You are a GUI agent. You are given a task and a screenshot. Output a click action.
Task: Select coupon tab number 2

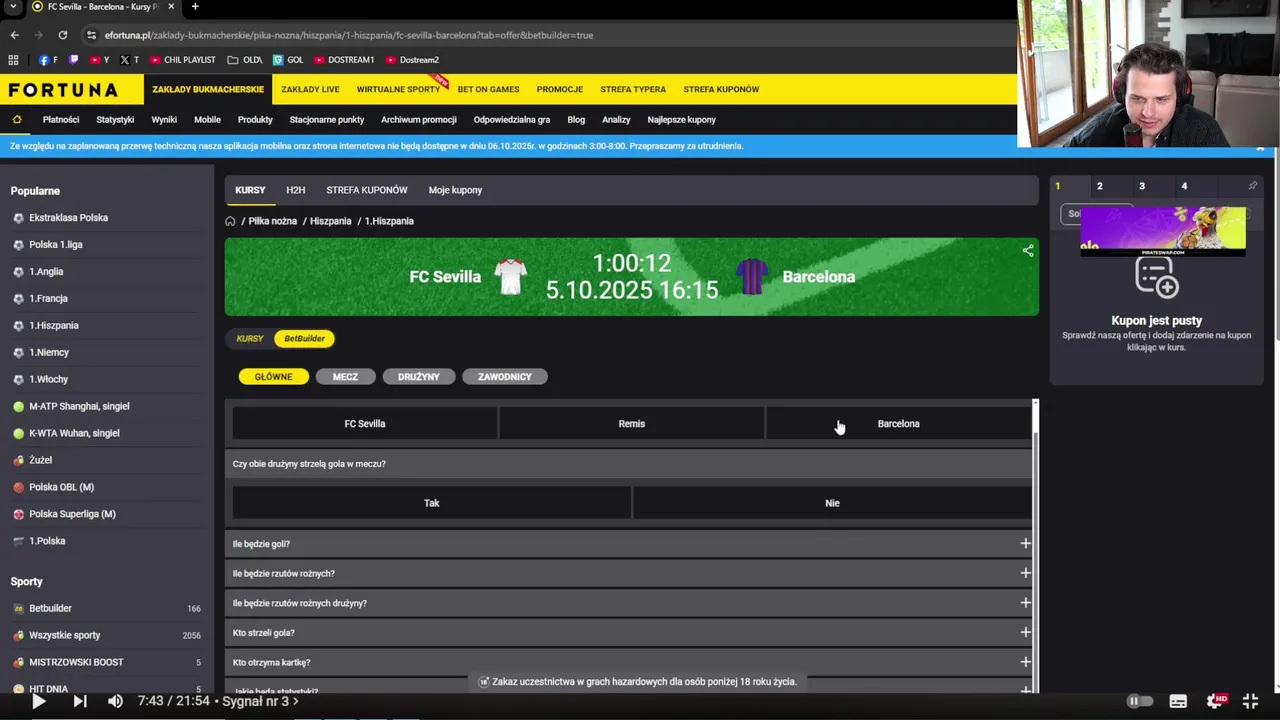(1099, 186)
